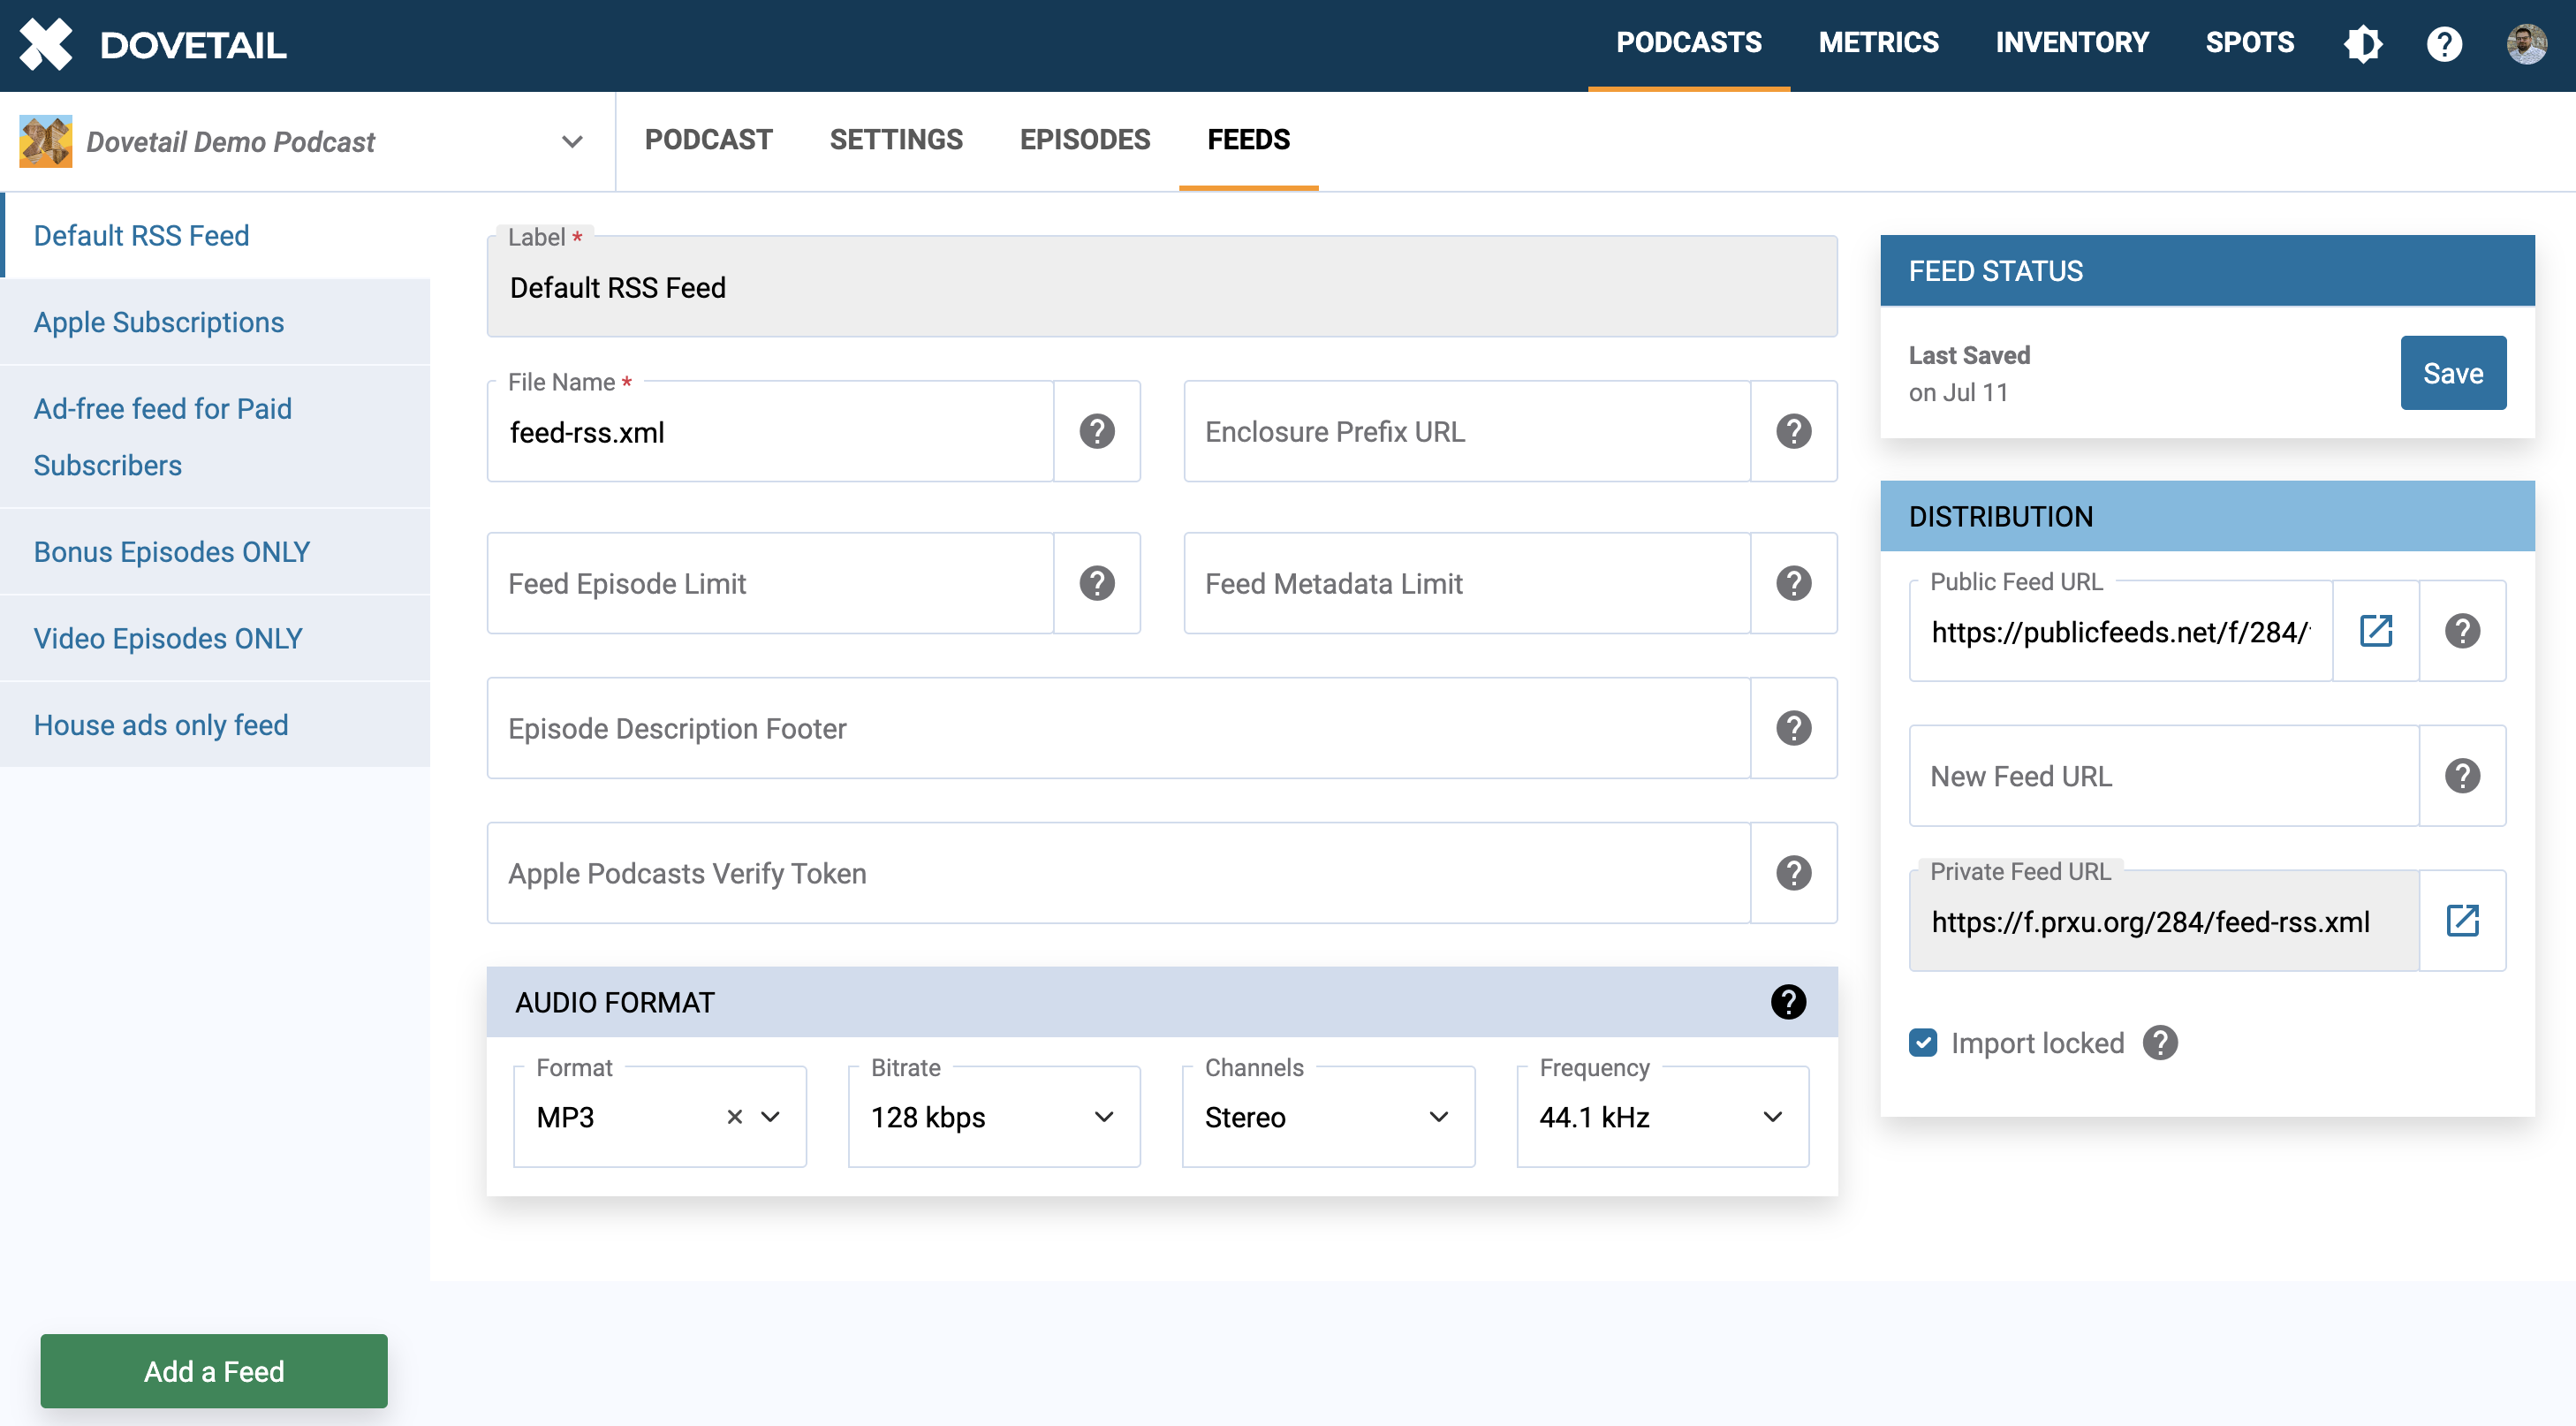Click the Add a Feed button

214,1371
